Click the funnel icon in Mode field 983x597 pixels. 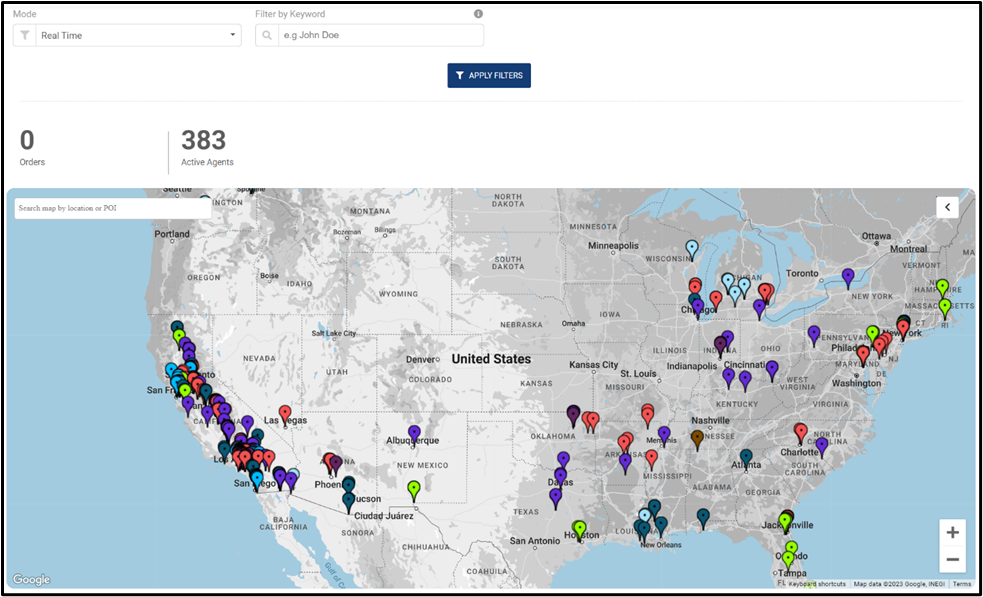click(x=24, y=36)
